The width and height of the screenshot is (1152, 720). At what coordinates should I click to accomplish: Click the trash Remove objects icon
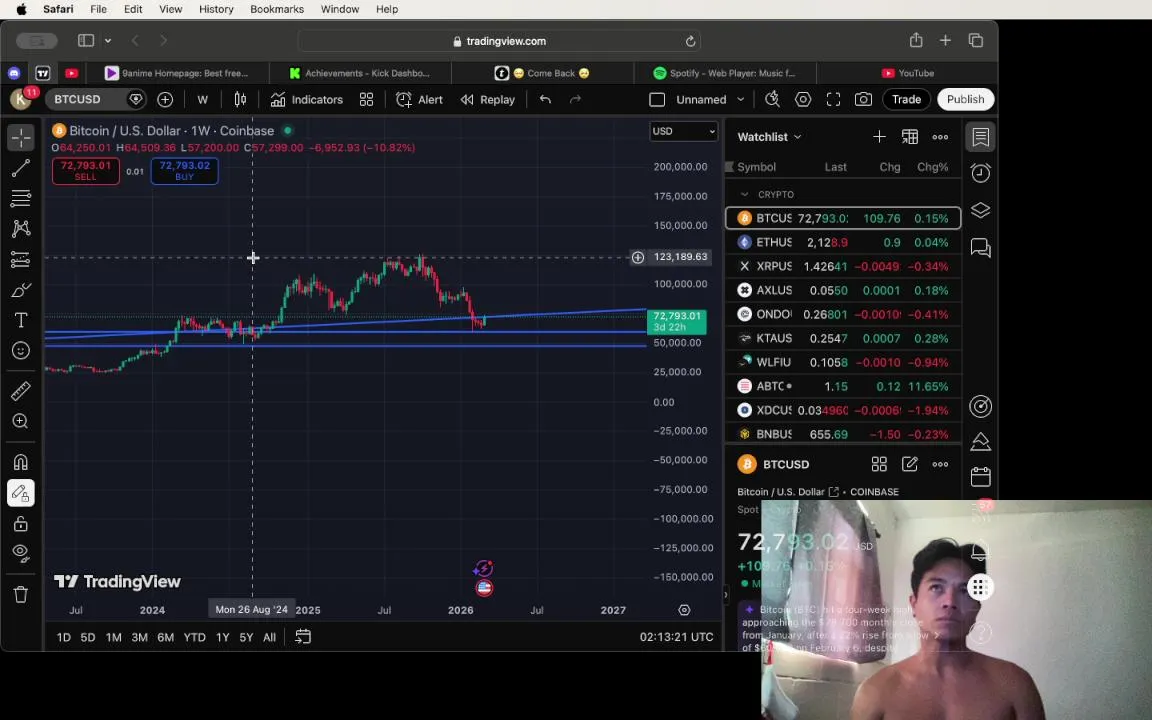[x=21, y=594]
